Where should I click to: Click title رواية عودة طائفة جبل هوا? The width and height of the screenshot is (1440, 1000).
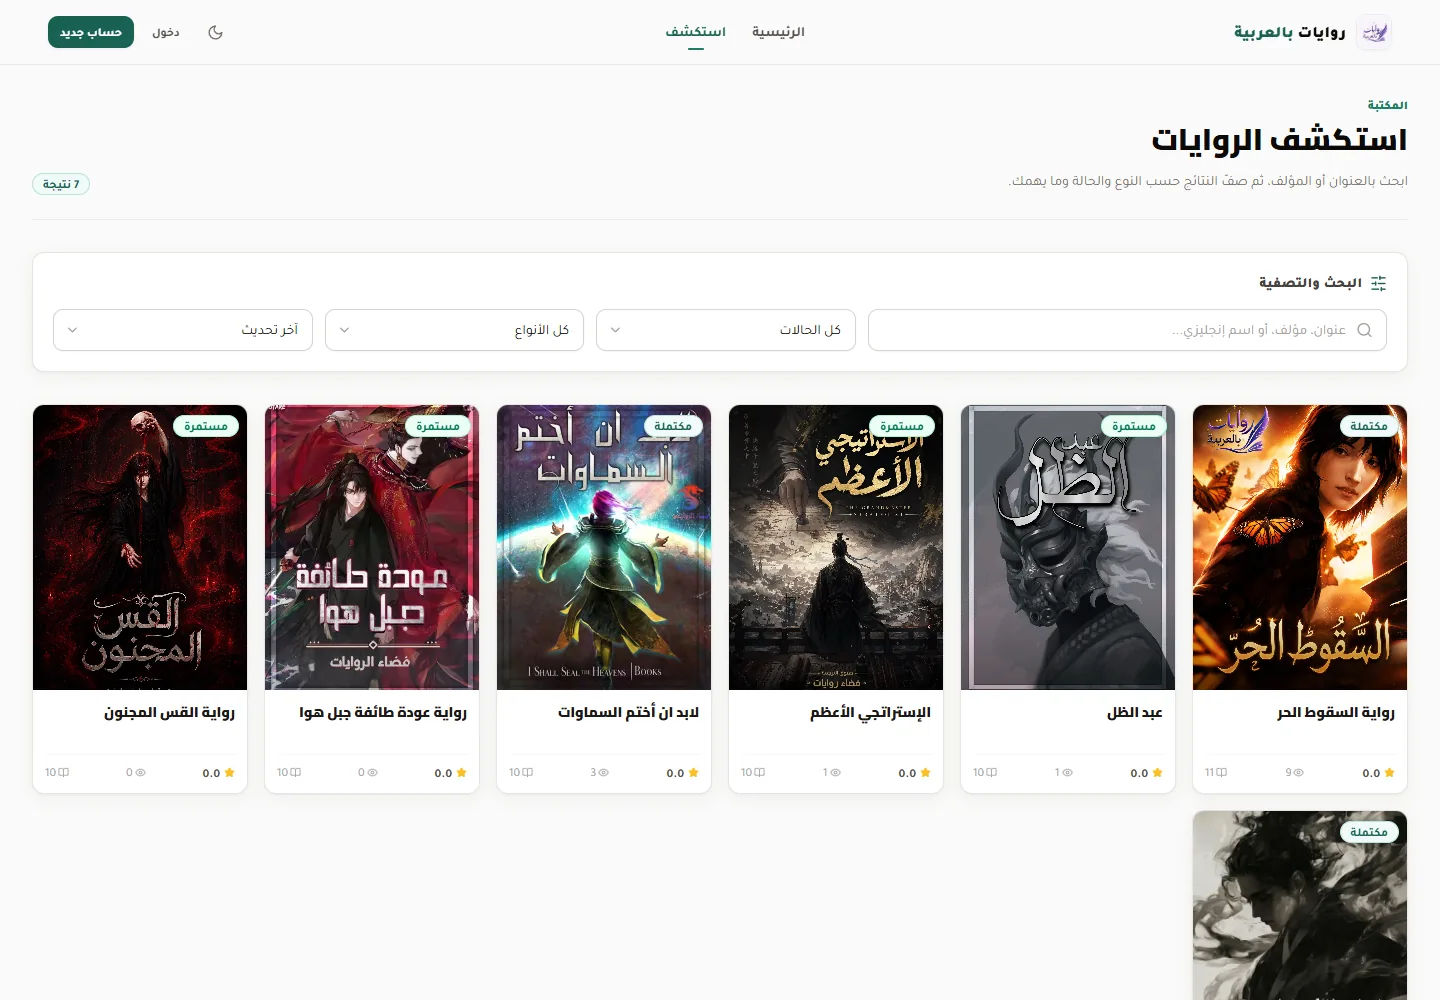pos(383,712)
